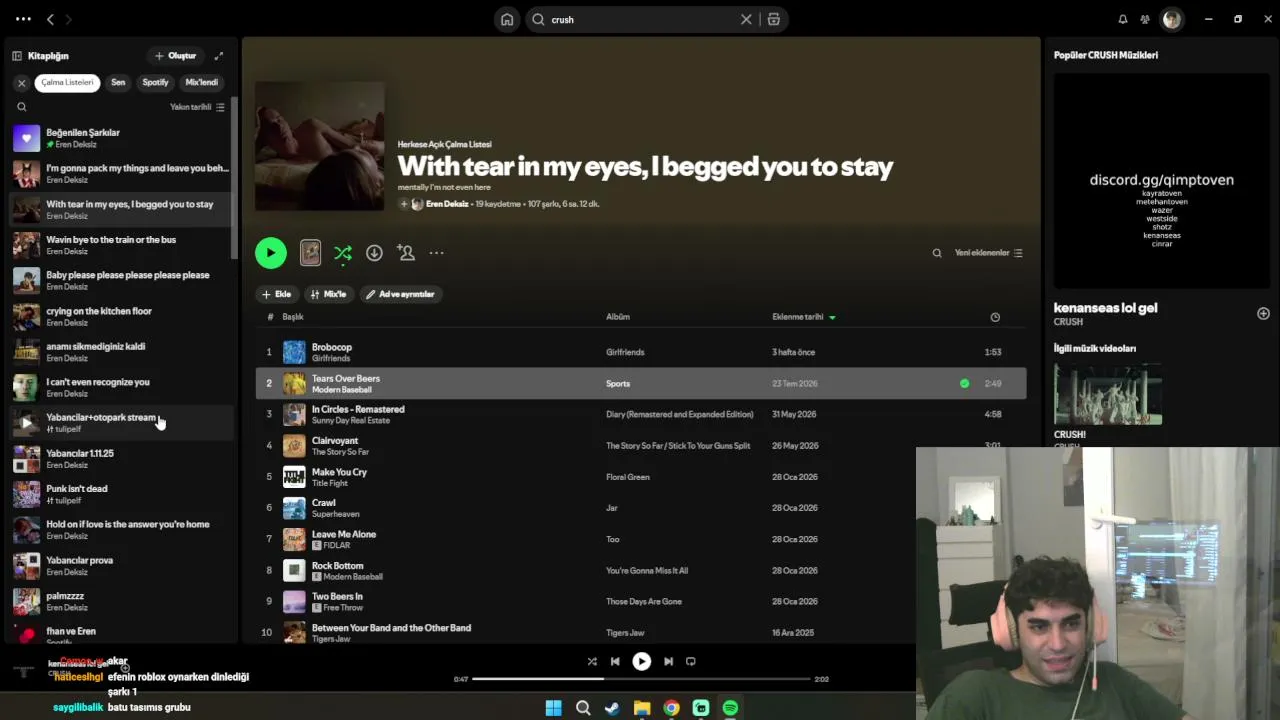Viewport: 1280px width, 720px height.
Task: Toggle the Spotify filter chip
Action: click(x=155, y=83)
